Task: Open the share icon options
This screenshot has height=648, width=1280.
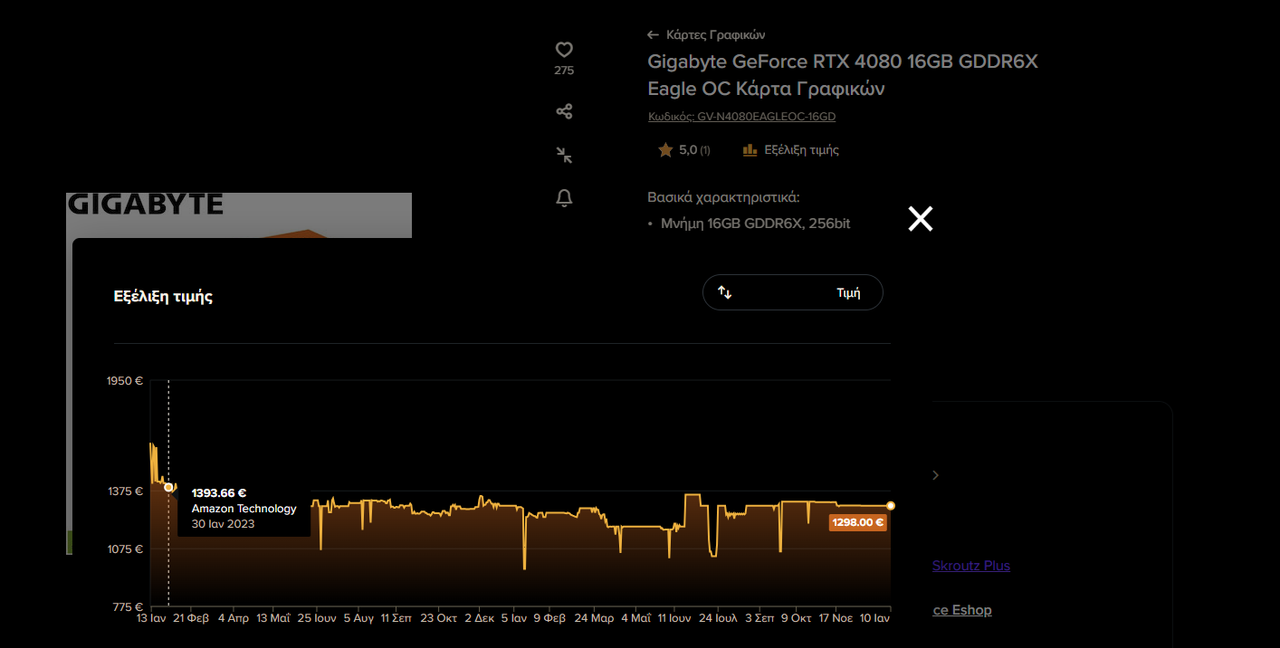Action: (564, 111)
